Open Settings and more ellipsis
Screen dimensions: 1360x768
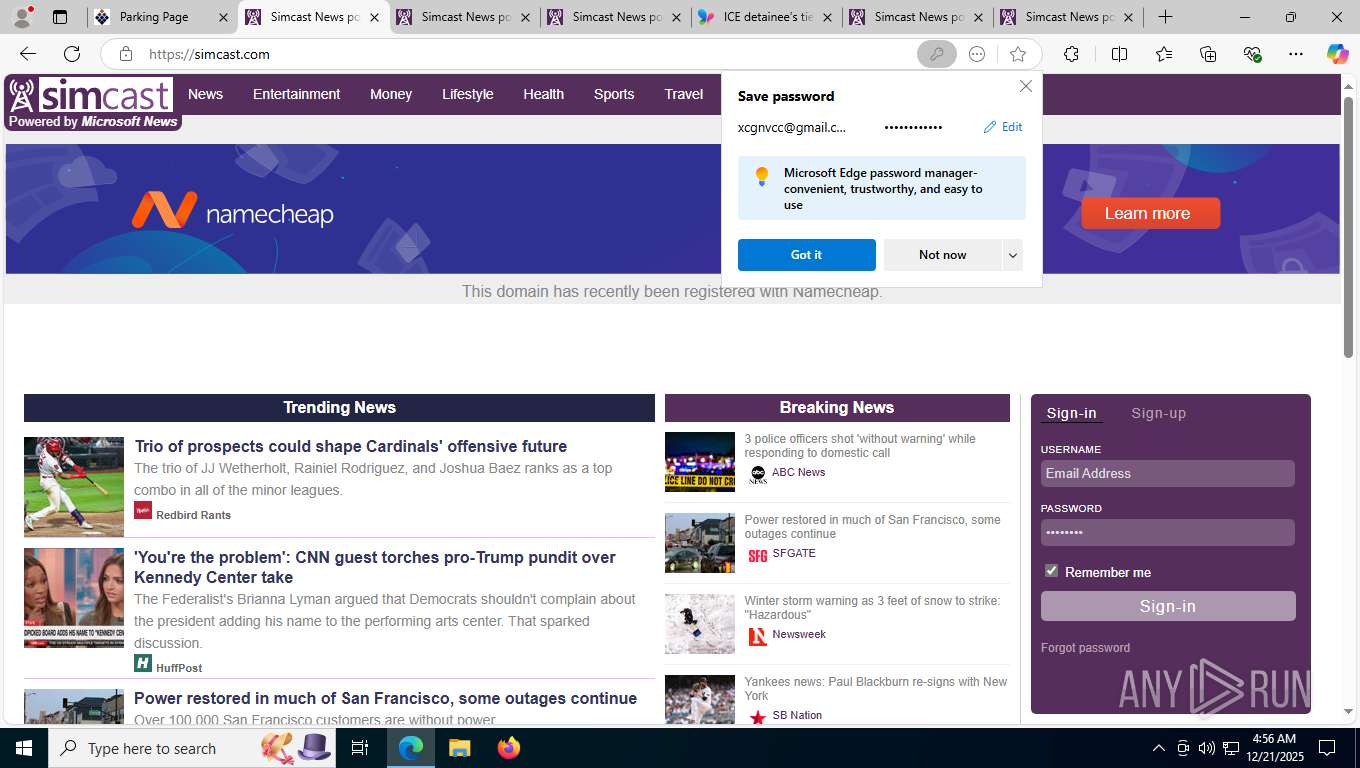coord(1296,54)
